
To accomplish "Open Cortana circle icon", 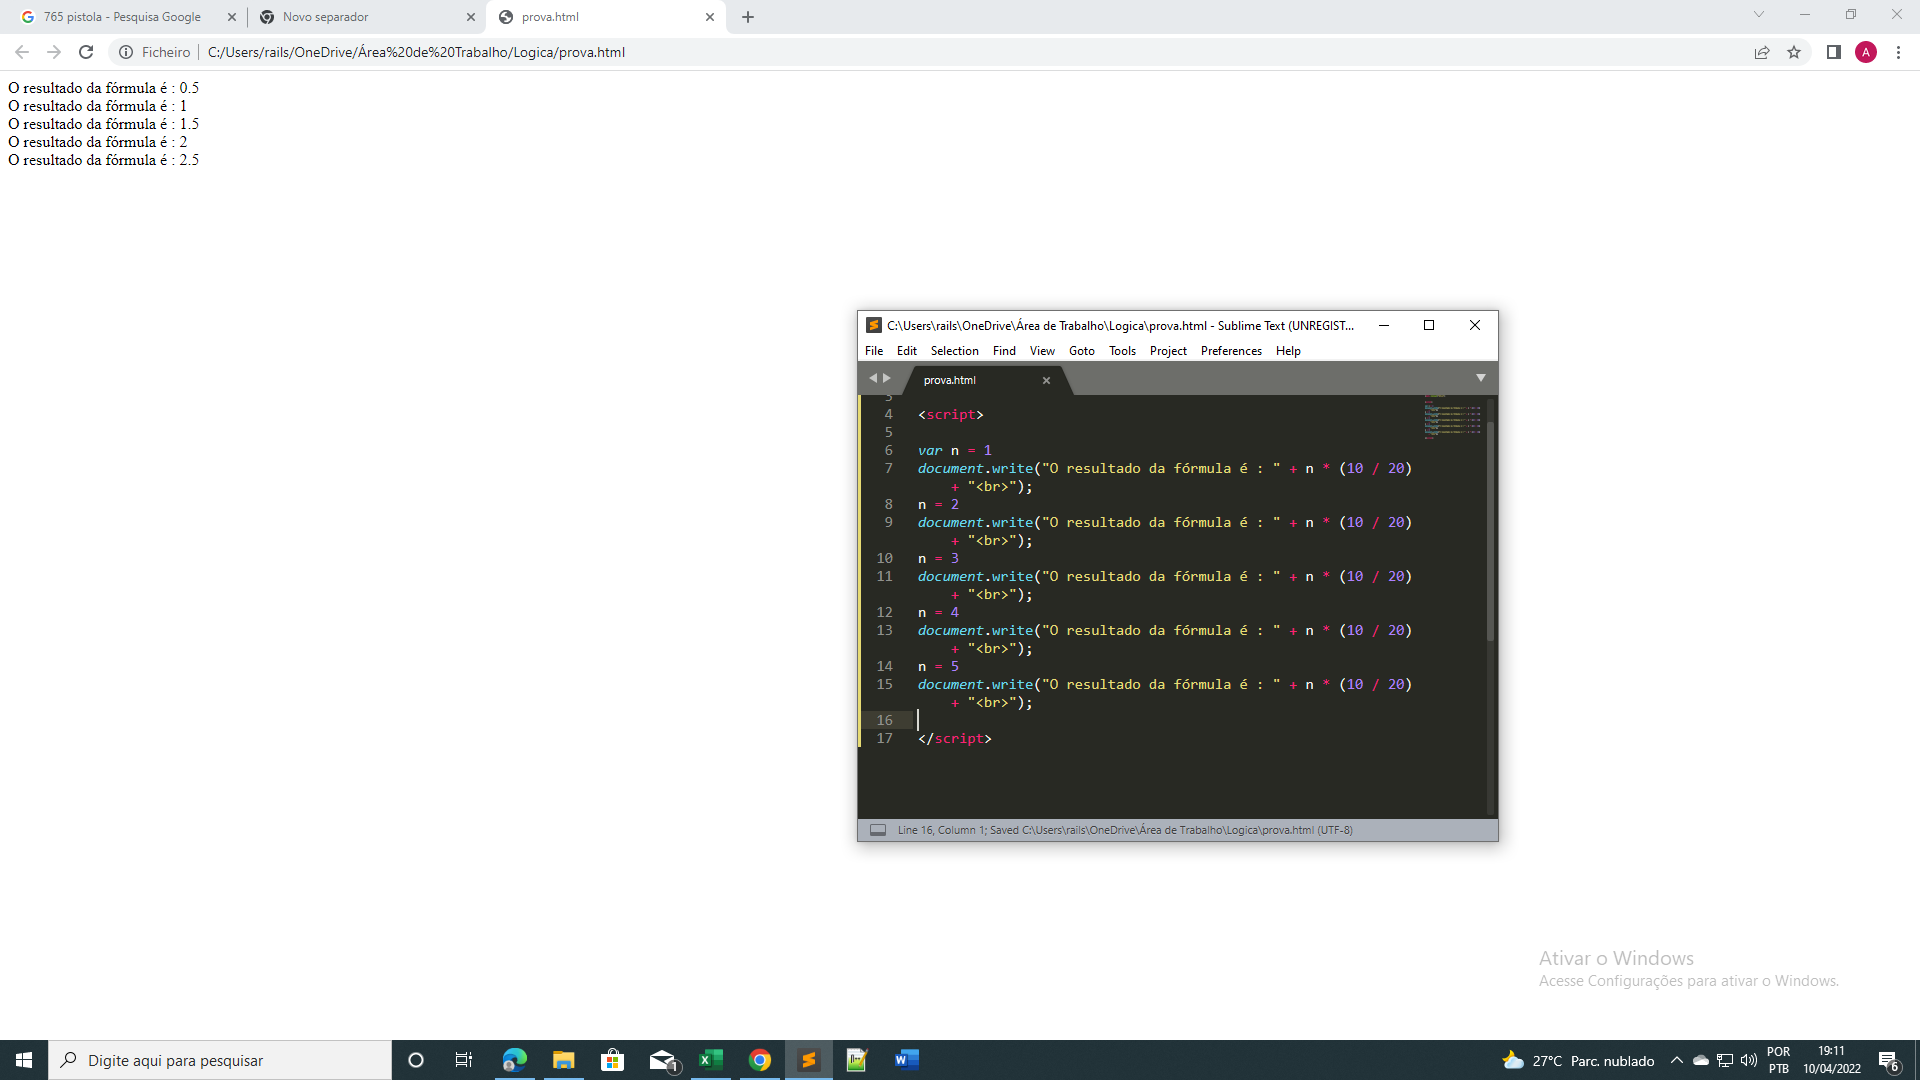I will 416,1060.
